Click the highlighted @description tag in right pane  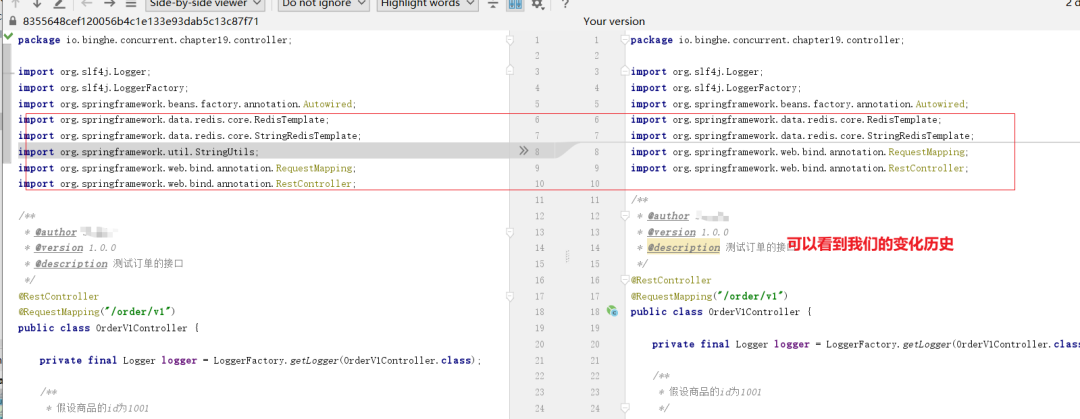point(683,248)
